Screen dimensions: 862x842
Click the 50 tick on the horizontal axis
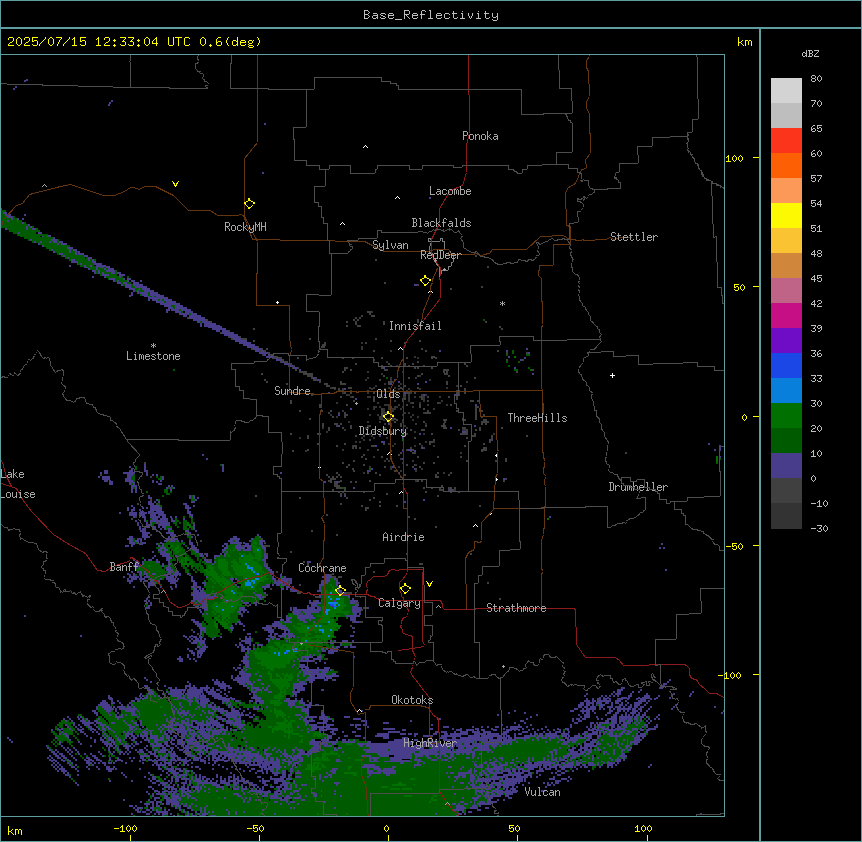pos(514,828)
